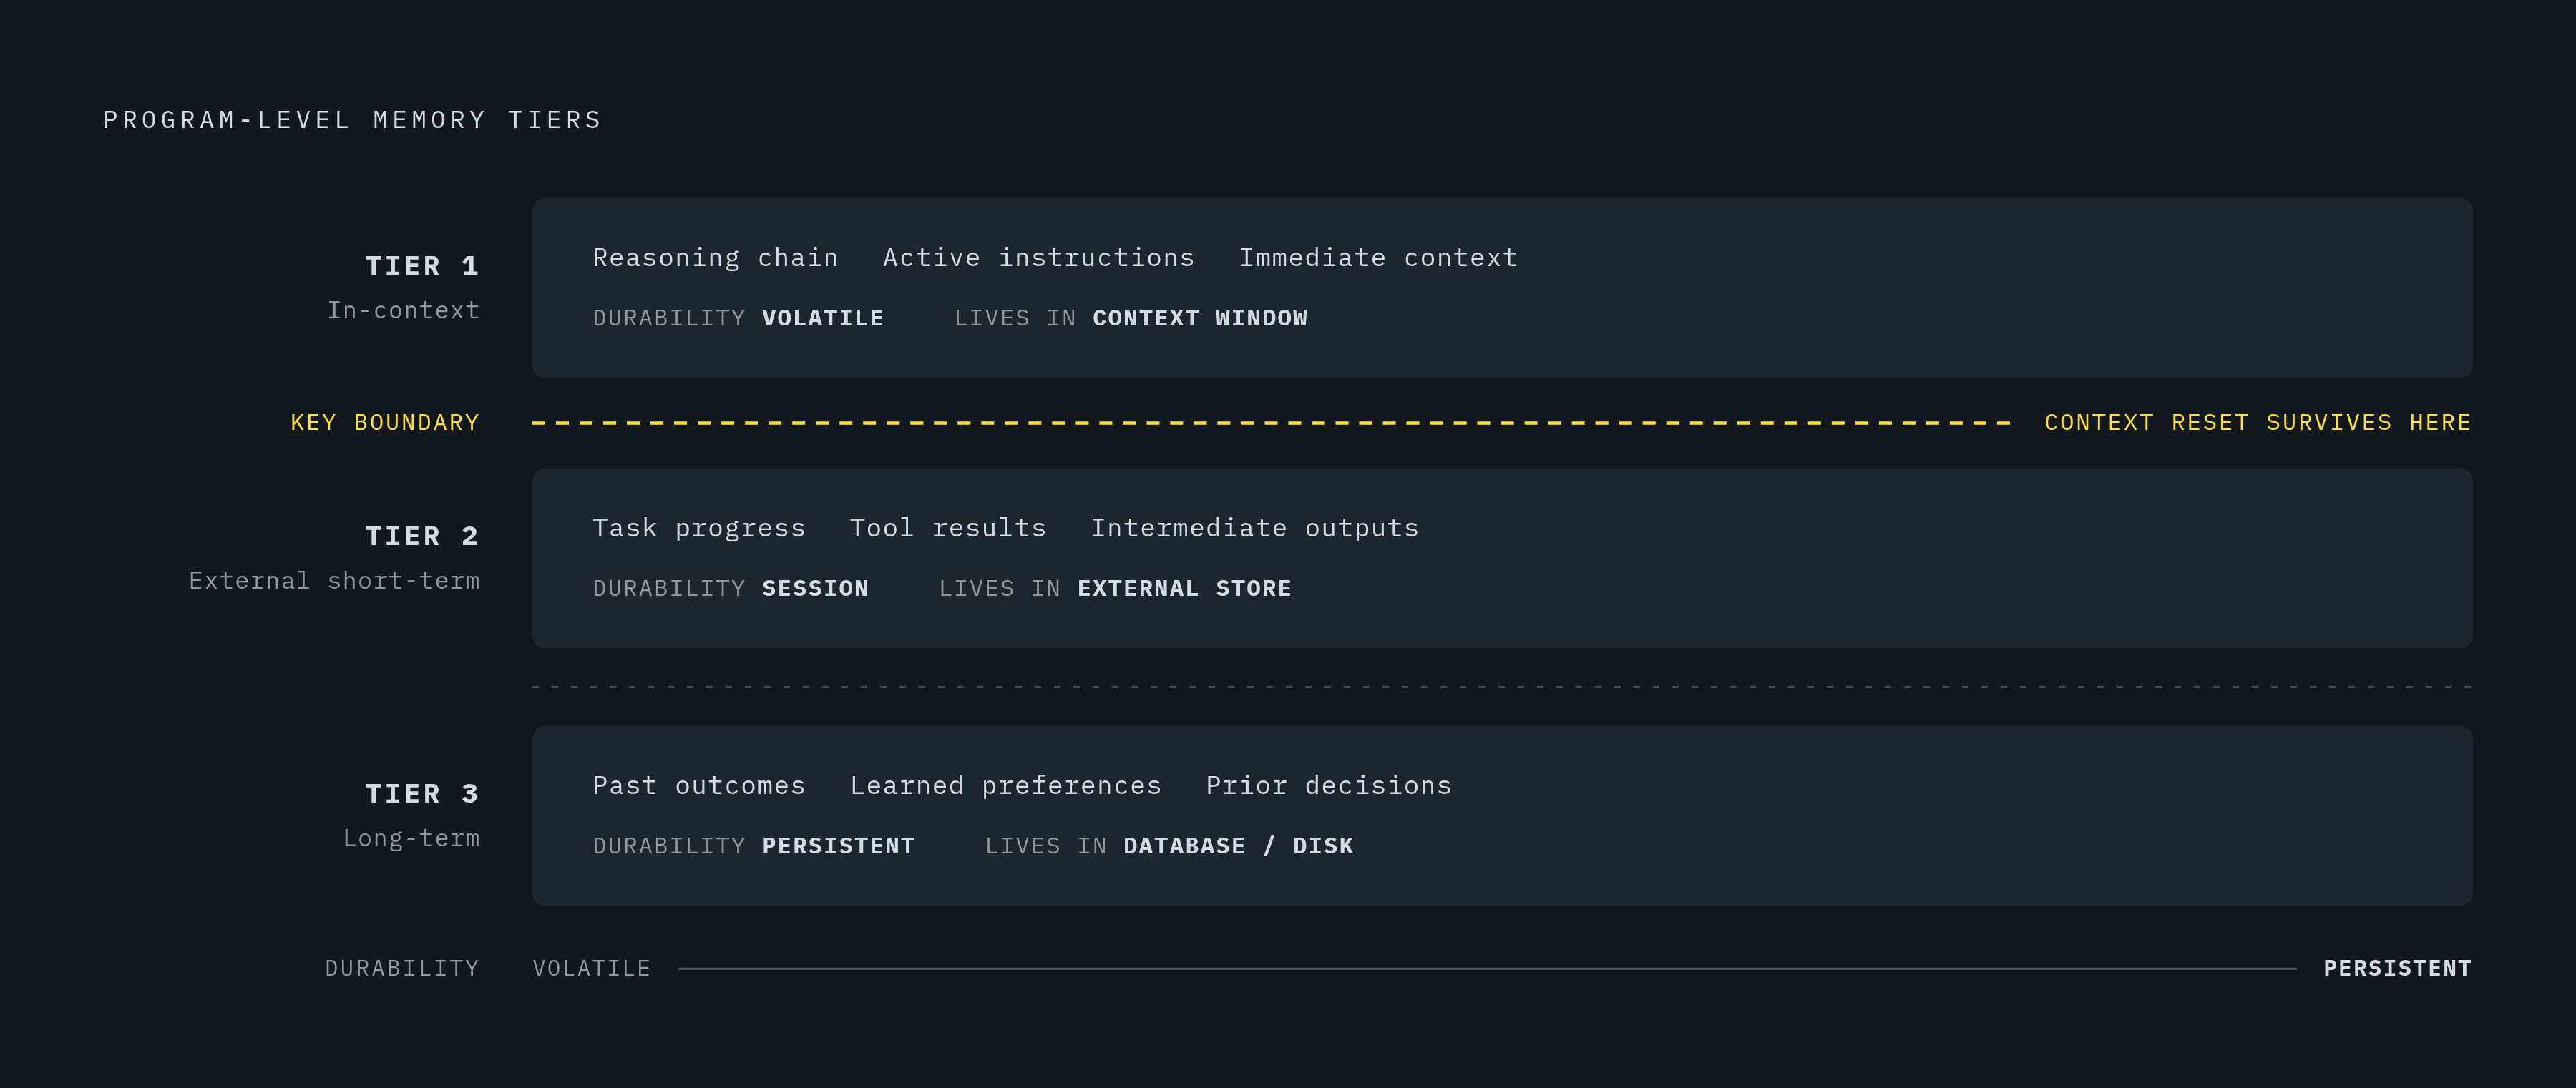Click the yellow 'KEY BOUNDARY' label
Image resolution: width=2576 pixels, height=1088 pixels.
pos(385,423)
